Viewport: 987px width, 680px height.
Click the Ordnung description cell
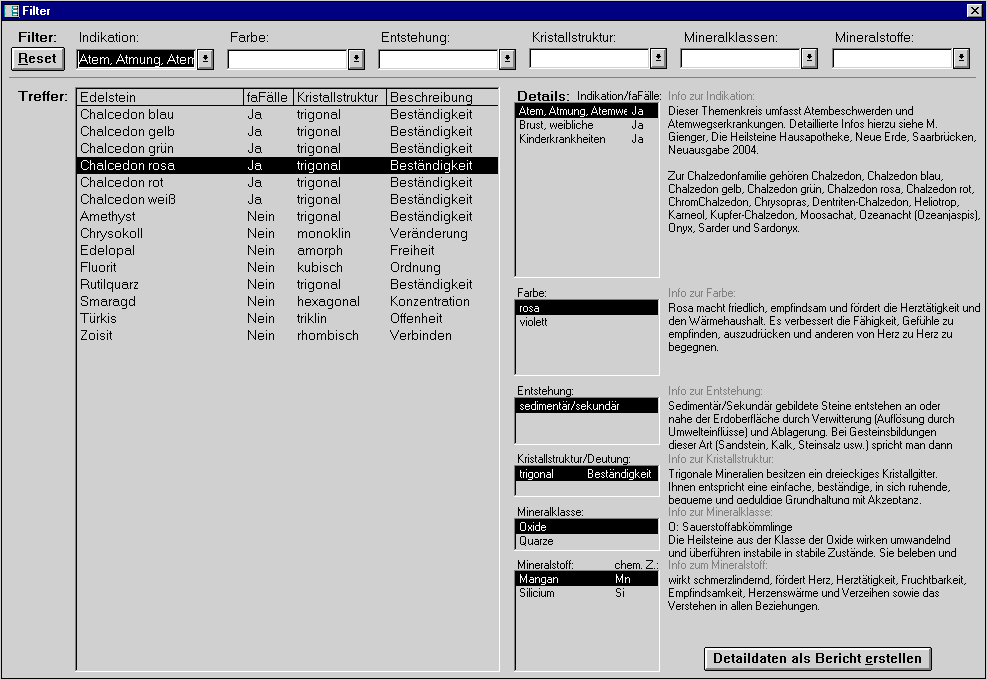click(415, 268)
